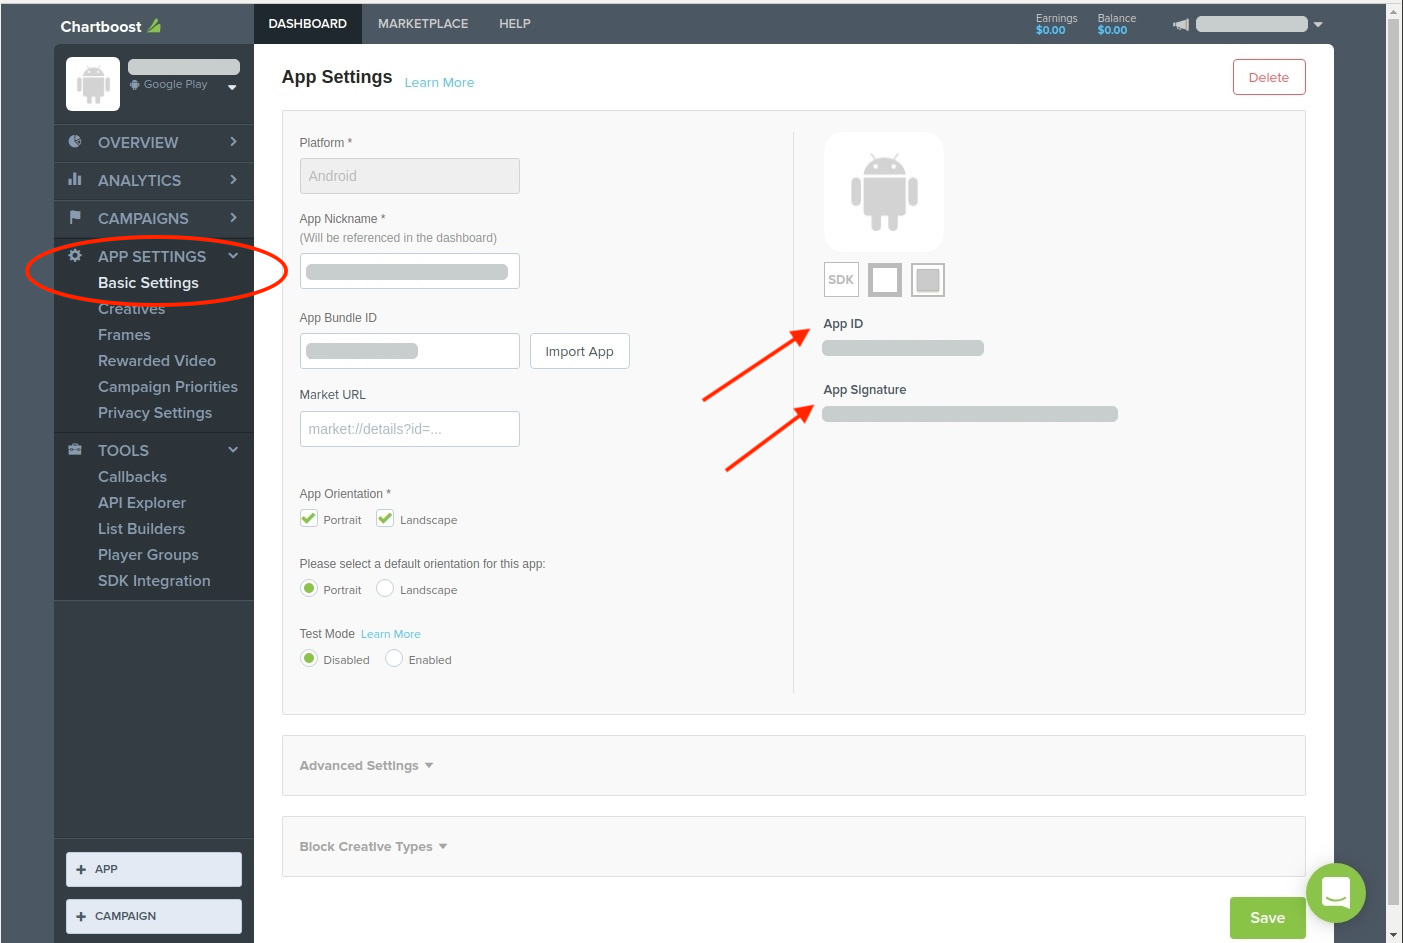Select the App Settings gear icon

click(75, 256)
